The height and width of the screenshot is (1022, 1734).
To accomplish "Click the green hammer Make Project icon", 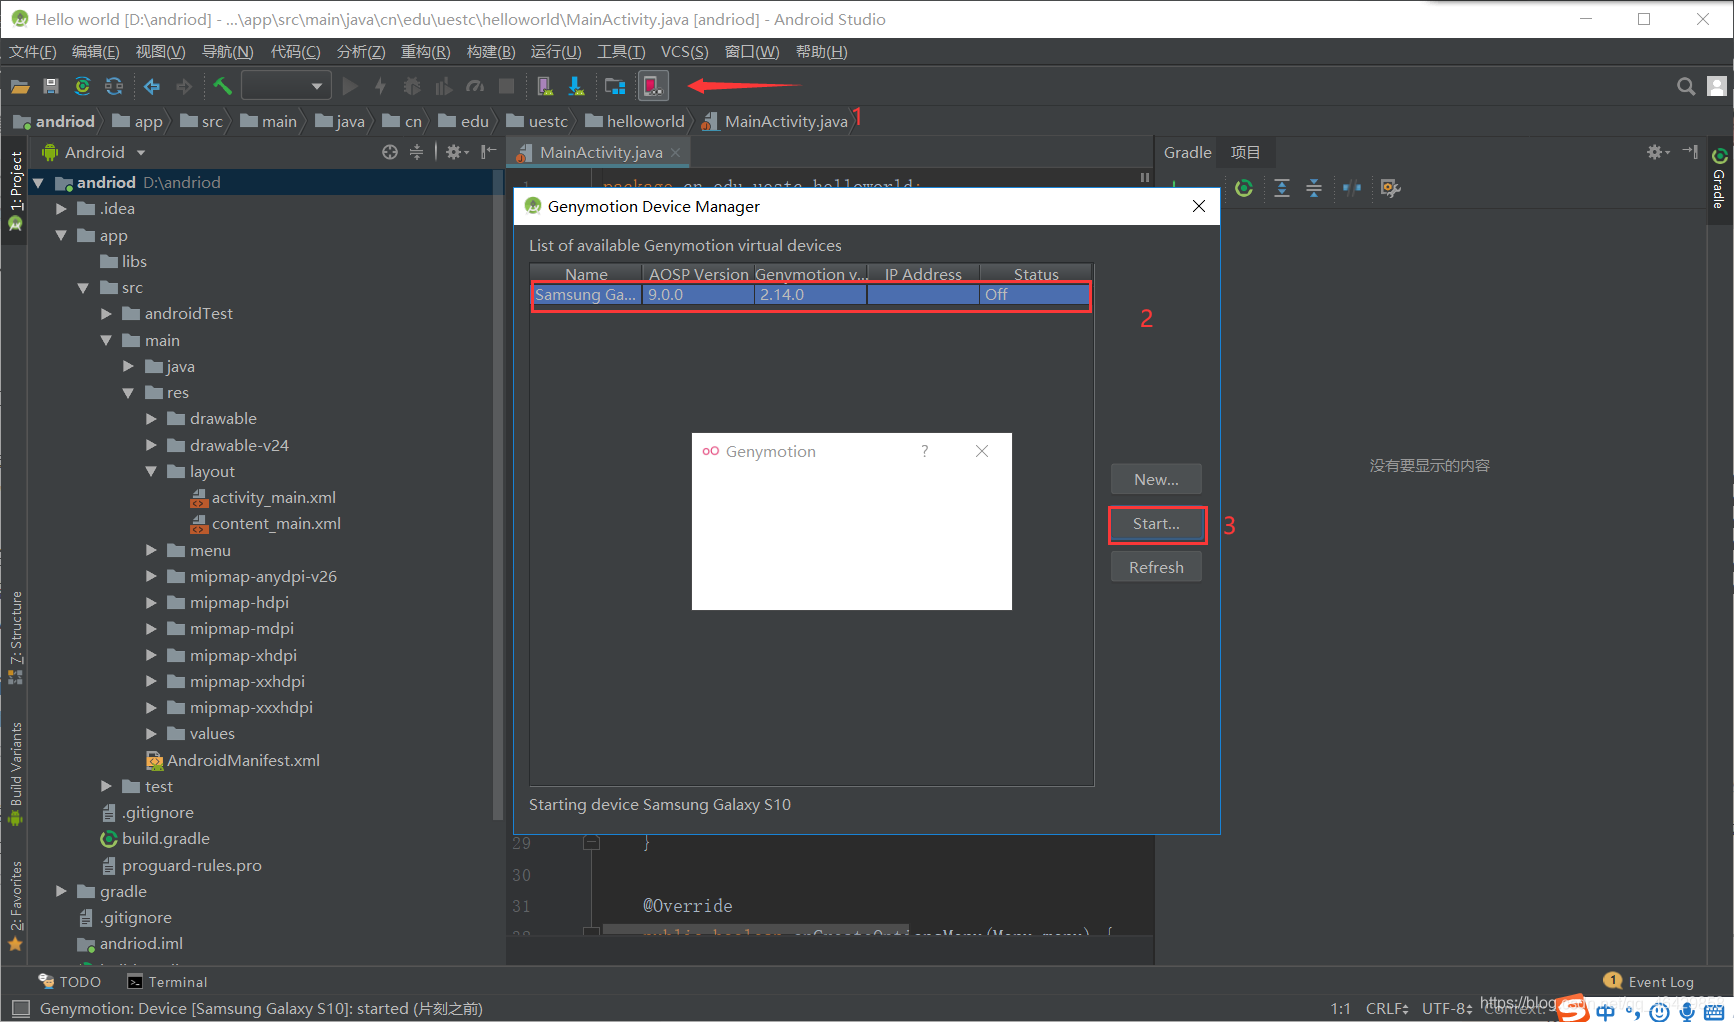I will click(222, 87).
